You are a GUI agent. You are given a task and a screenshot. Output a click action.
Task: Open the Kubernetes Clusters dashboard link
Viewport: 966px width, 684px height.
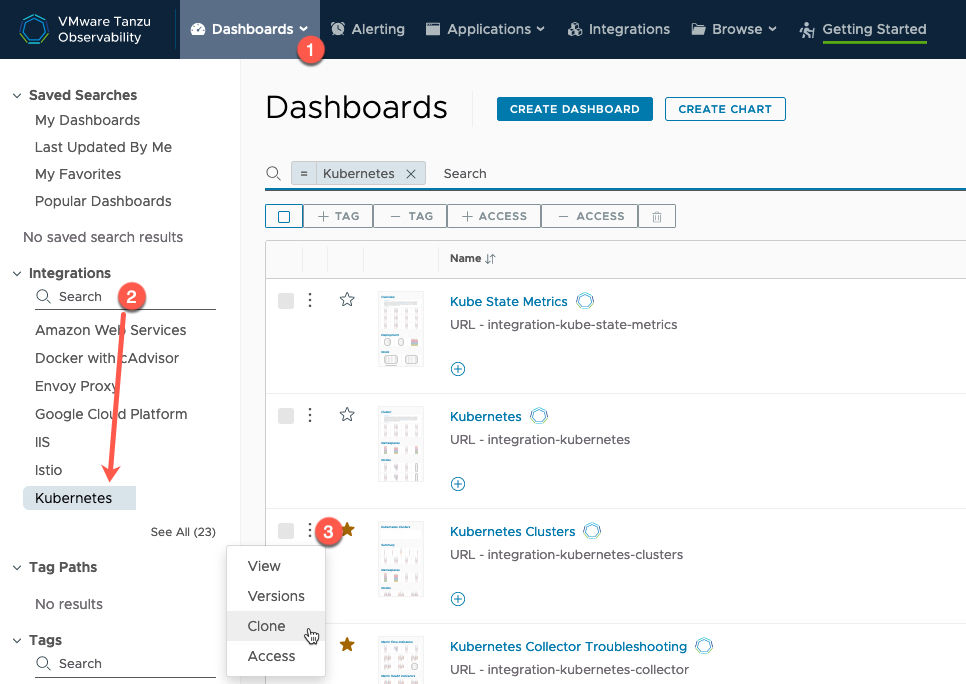pos(513,532)
